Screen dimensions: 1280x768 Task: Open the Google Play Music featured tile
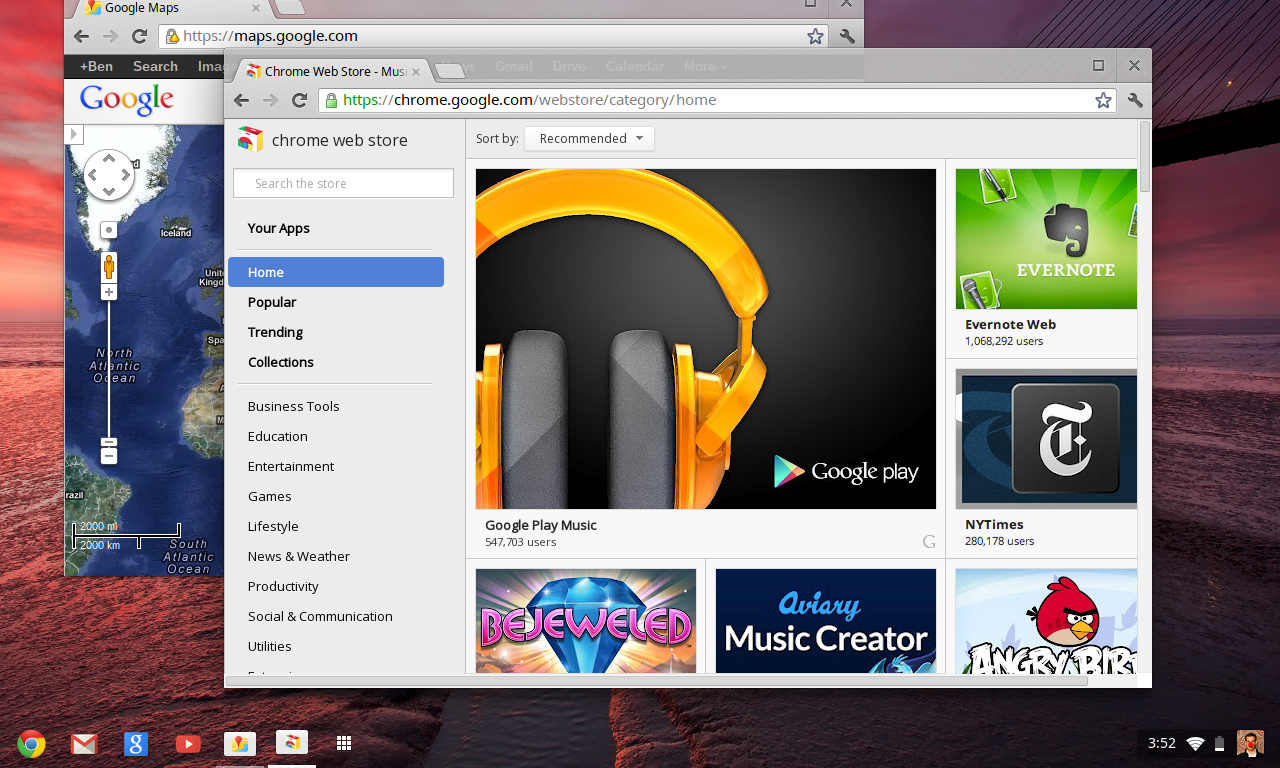pyautogui.click(x=705, y=339)
